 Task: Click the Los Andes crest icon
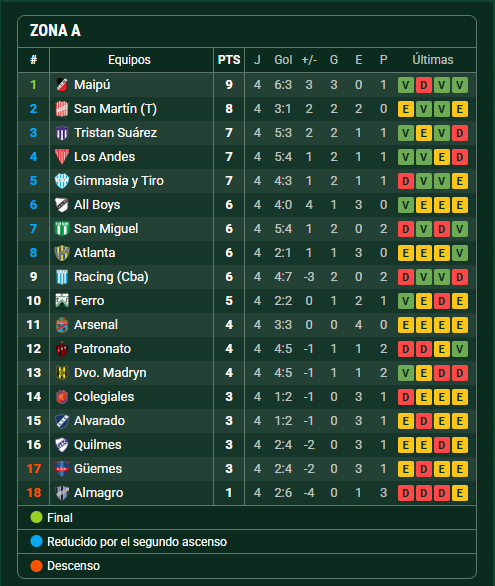(x=62, y=157)
